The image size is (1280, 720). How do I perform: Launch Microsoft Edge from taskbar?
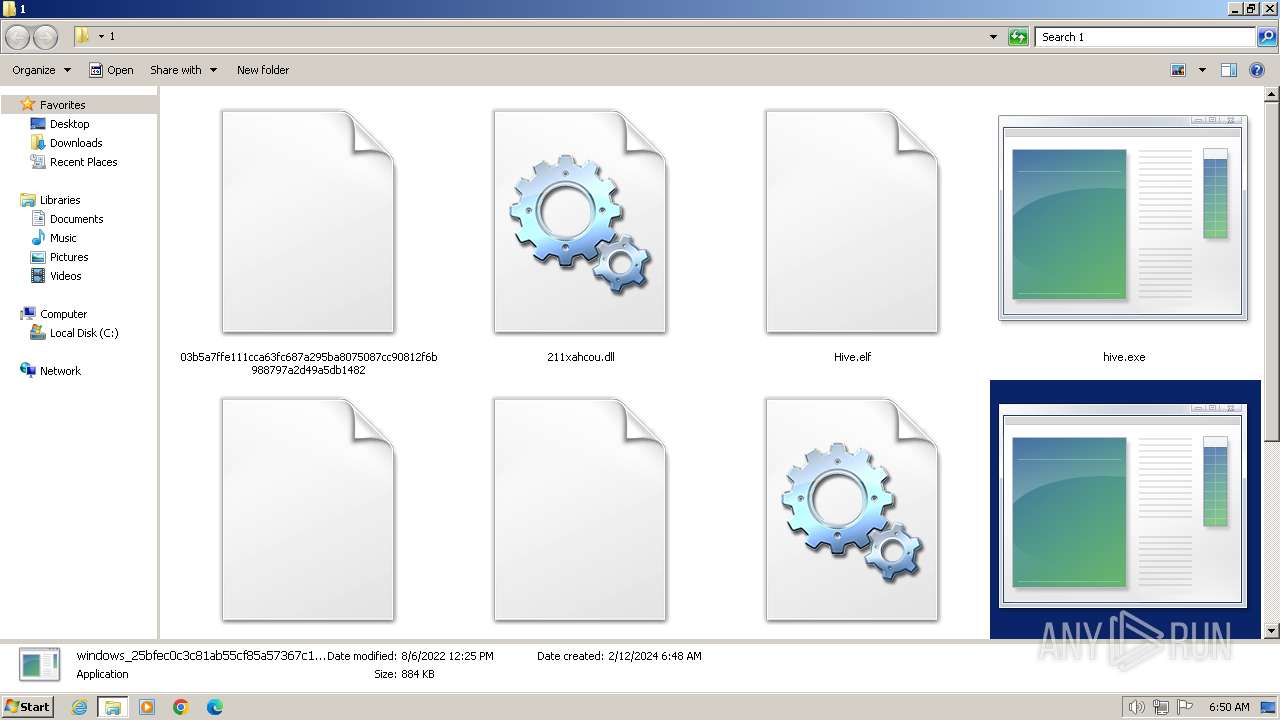point(215,707)
